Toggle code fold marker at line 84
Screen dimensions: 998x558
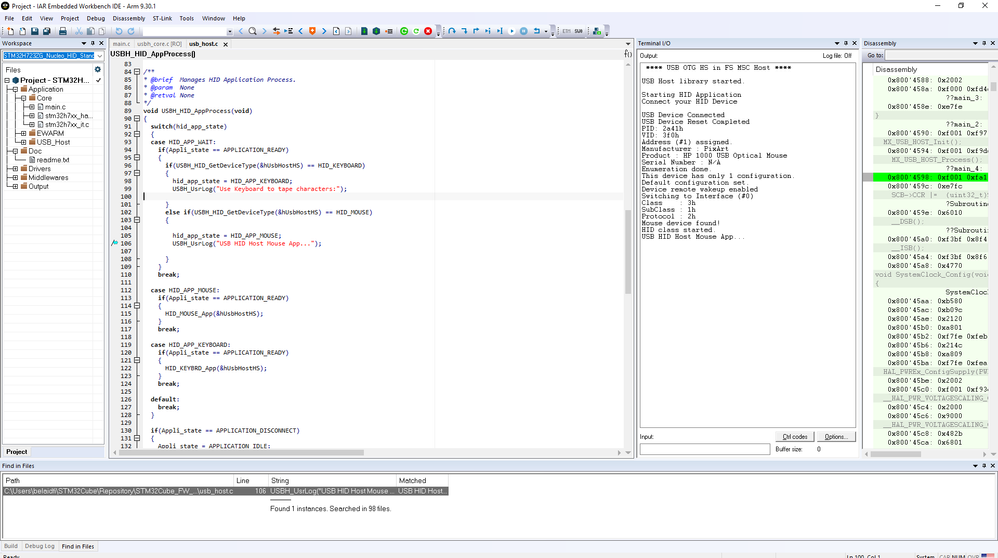[137, 72]
